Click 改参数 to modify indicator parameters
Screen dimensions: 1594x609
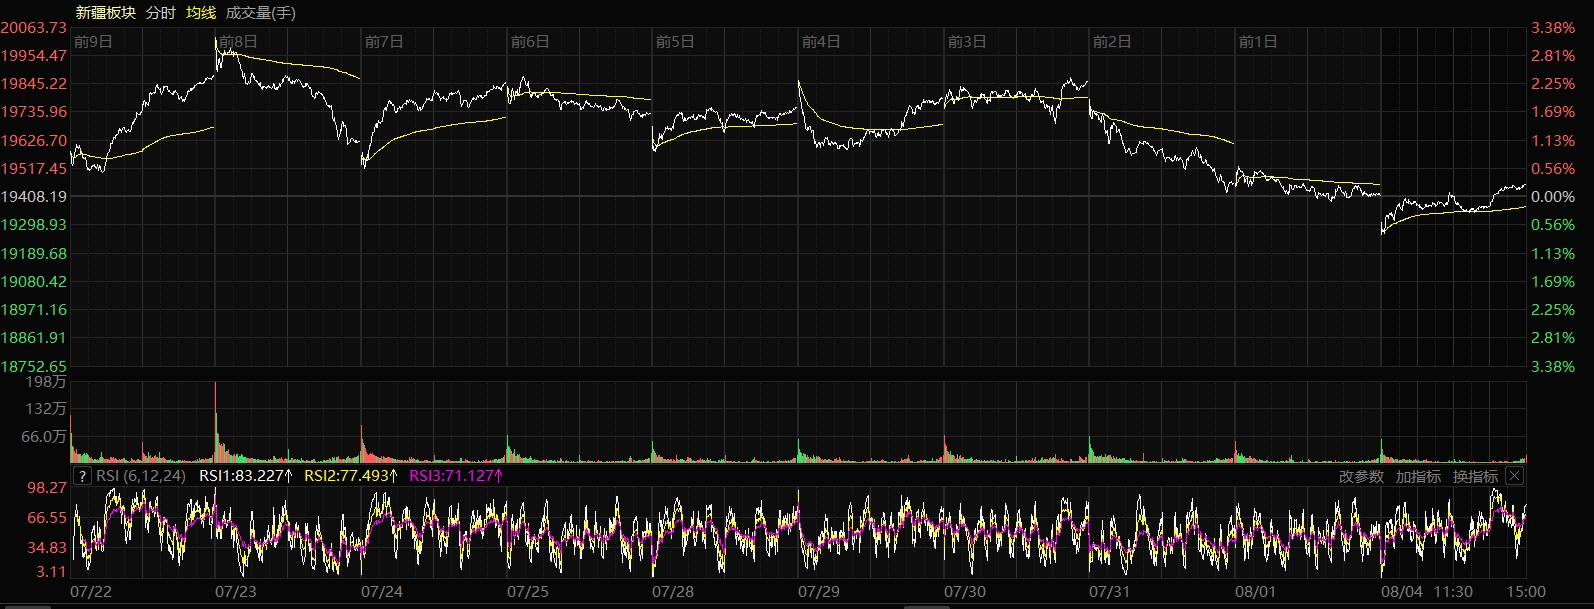[1361, 477]
